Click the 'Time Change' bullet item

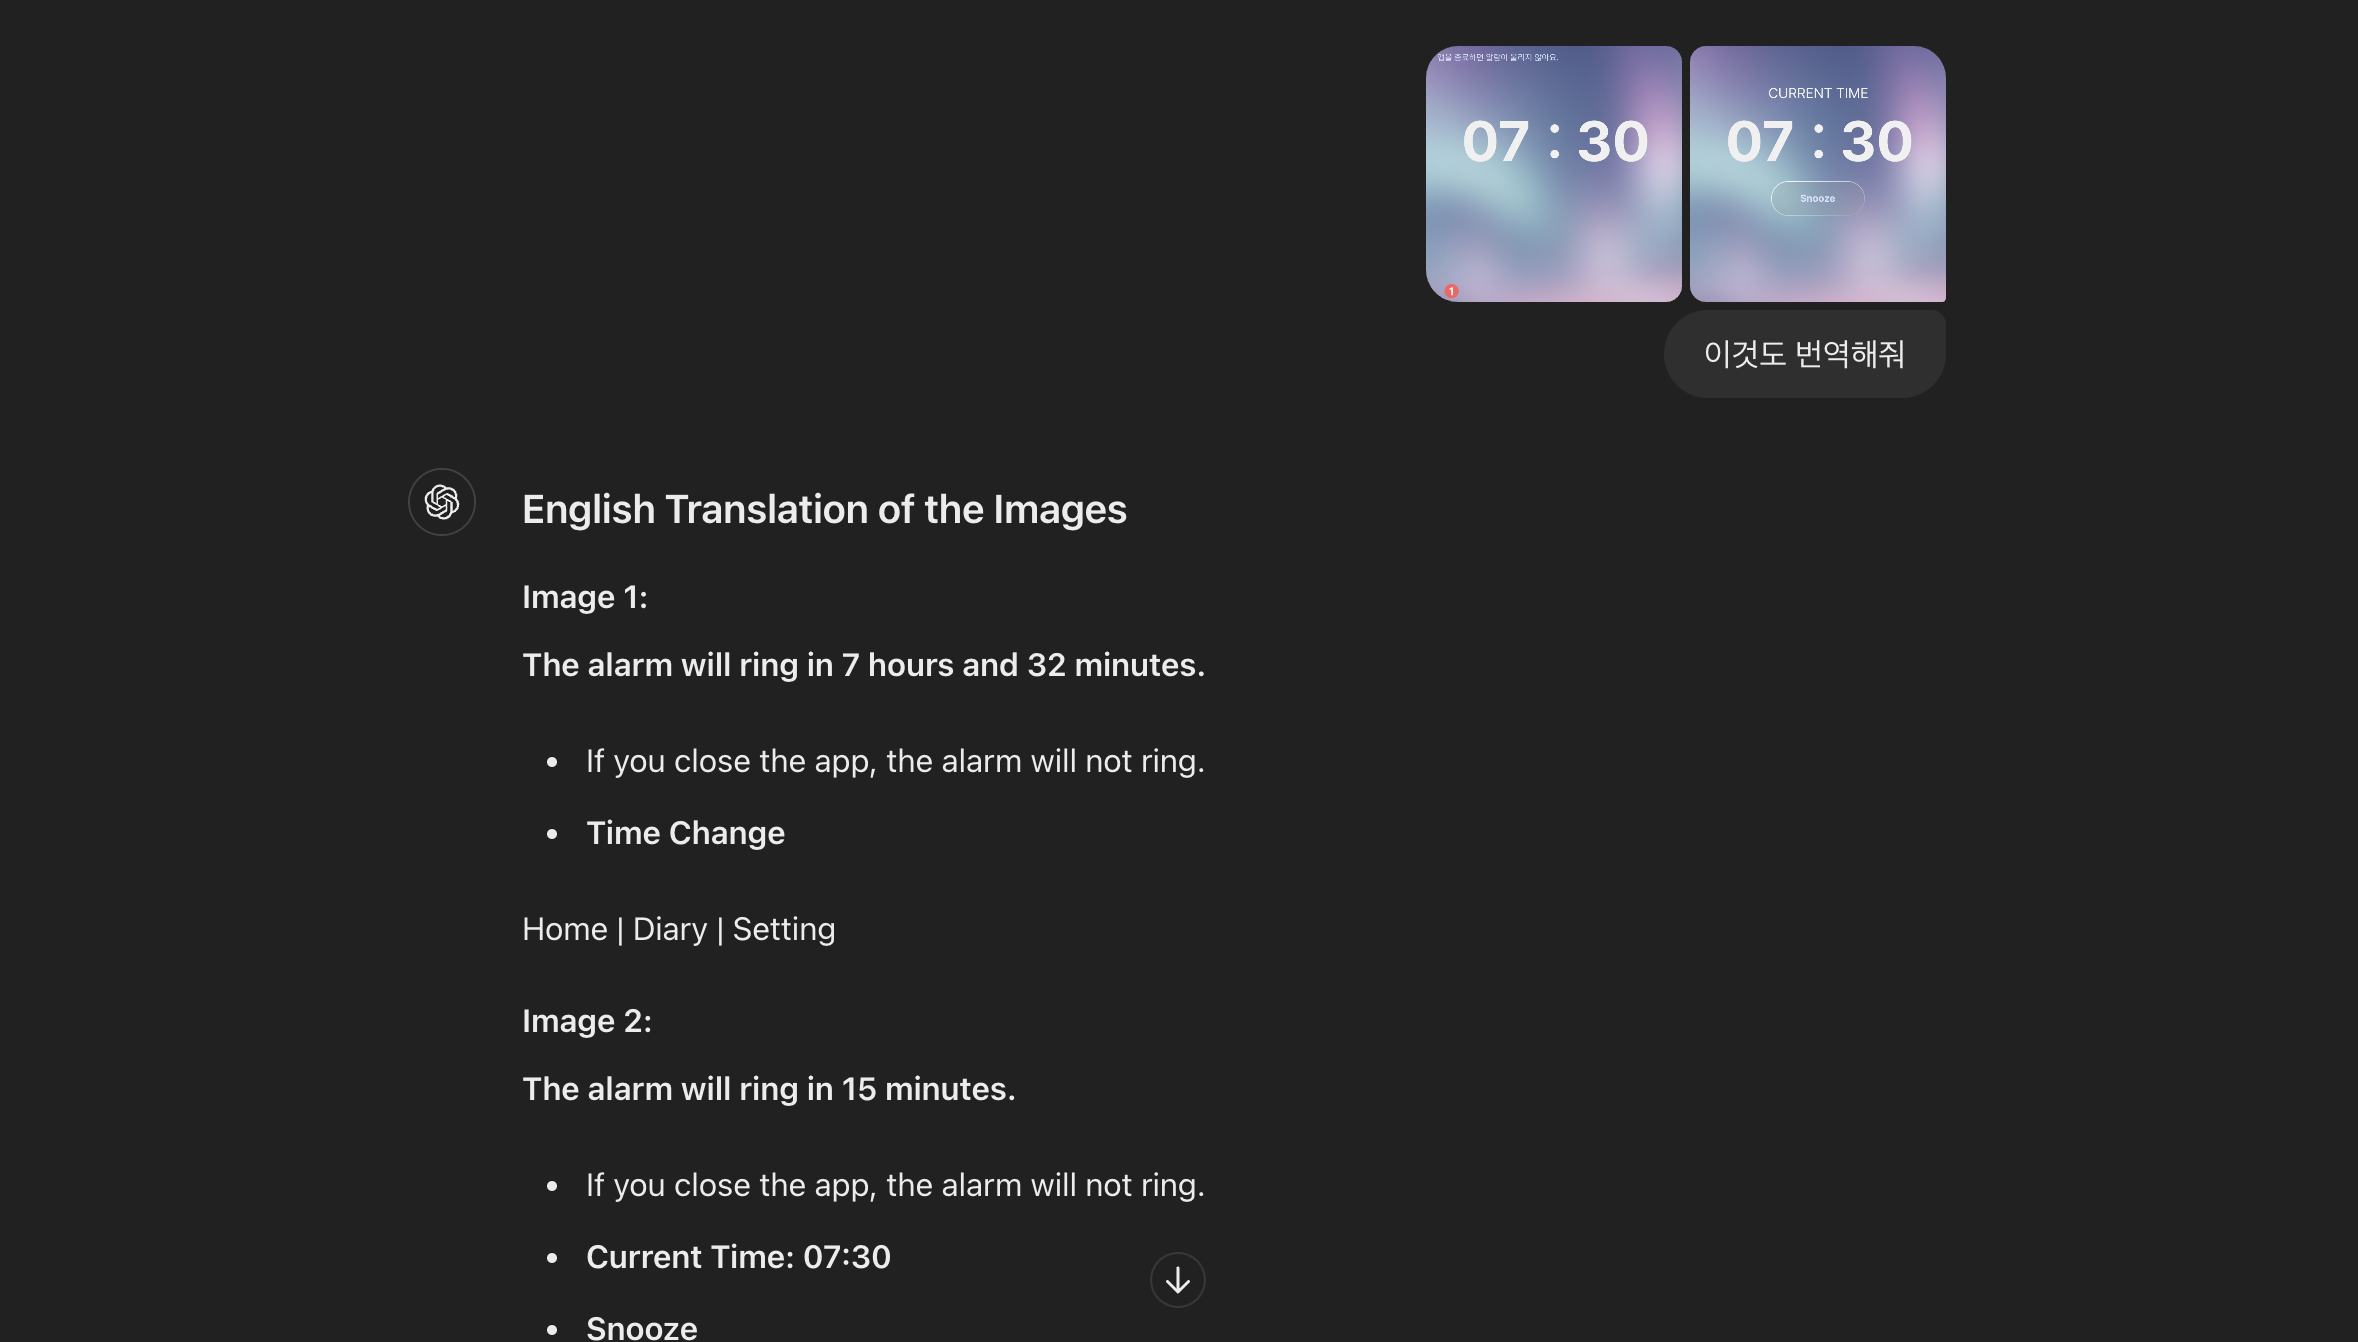pos(685,833)
